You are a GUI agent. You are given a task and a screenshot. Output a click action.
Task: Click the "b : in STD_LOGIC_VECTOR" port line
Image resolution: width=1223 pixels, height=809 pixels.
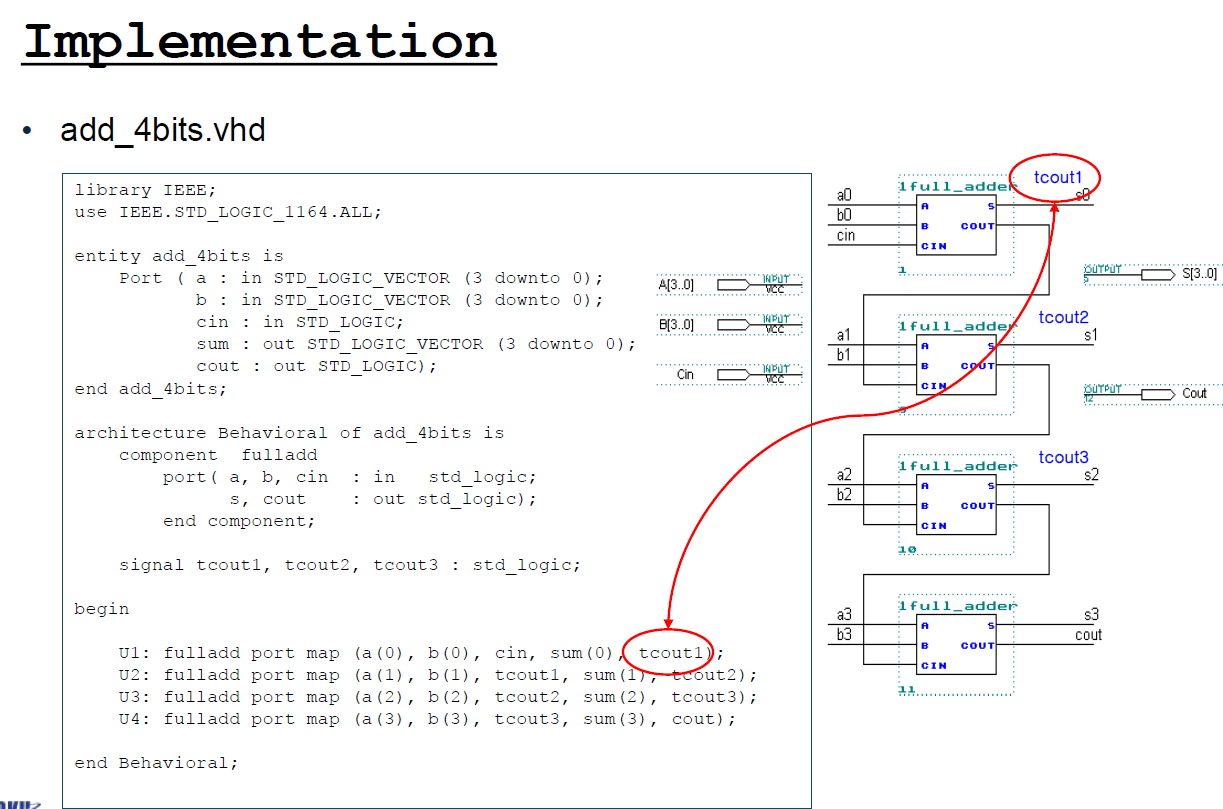[x=401, y=300]
